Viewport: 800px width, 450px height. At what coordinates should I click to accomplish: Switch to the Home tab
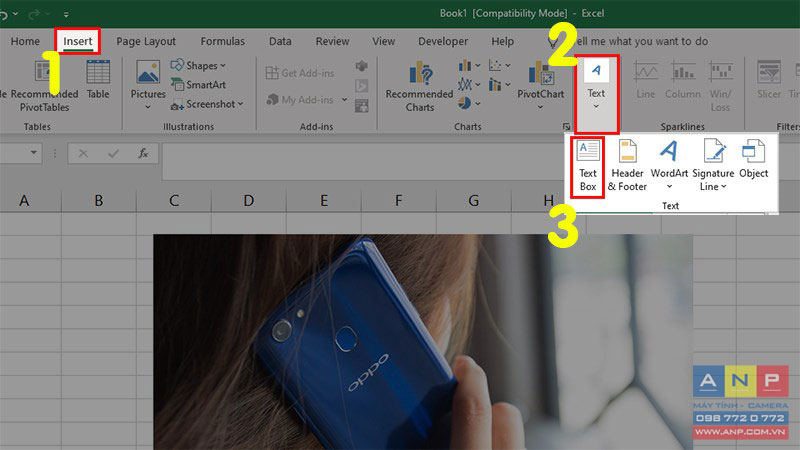click(x=25, y=41)
